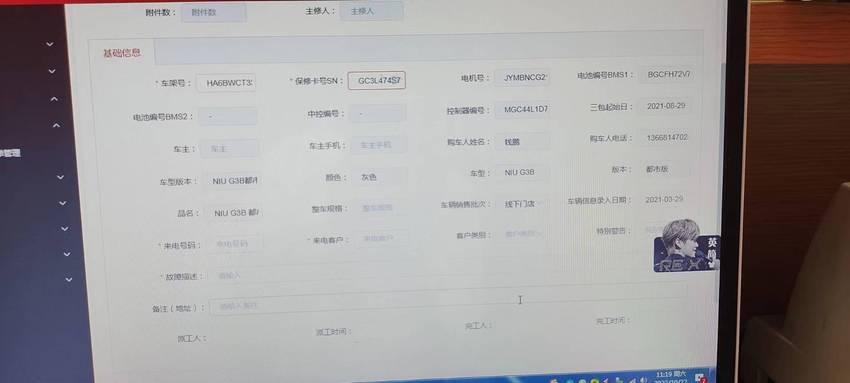
Task: Click the 保修卡号SN input field
Action: (377, 81)
